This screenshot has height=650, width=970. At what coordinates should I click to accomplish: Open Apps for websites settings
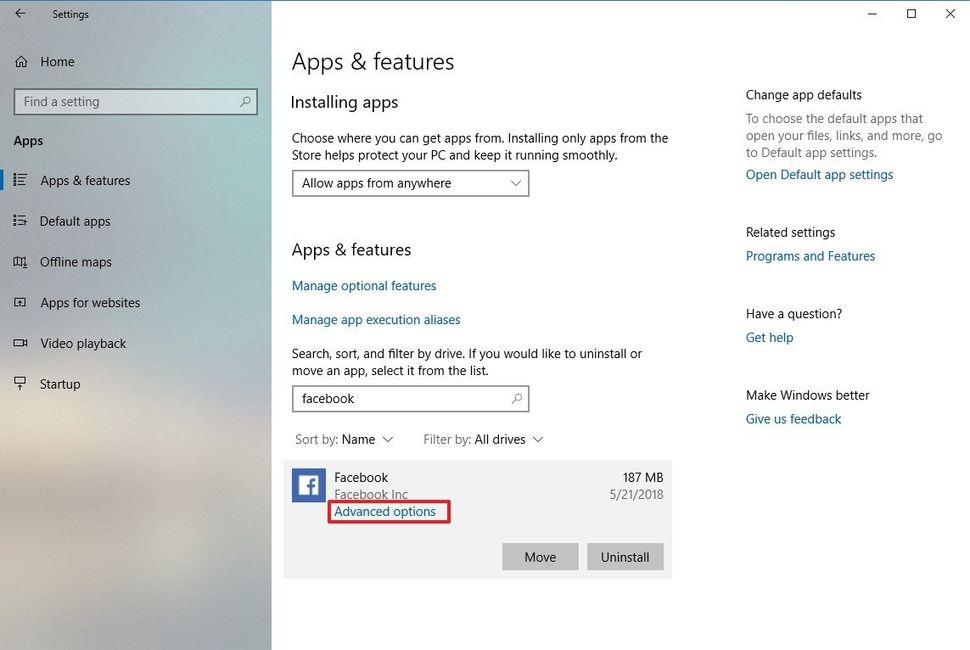point(85,302)
